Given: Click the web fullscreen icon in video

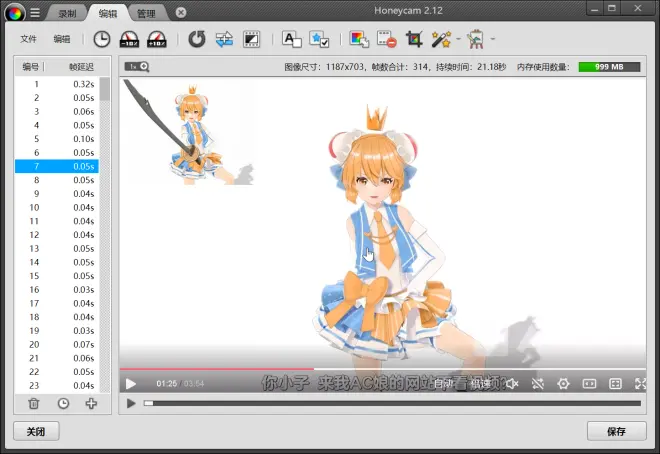Looking at the screenshot, I should [615, 383].
